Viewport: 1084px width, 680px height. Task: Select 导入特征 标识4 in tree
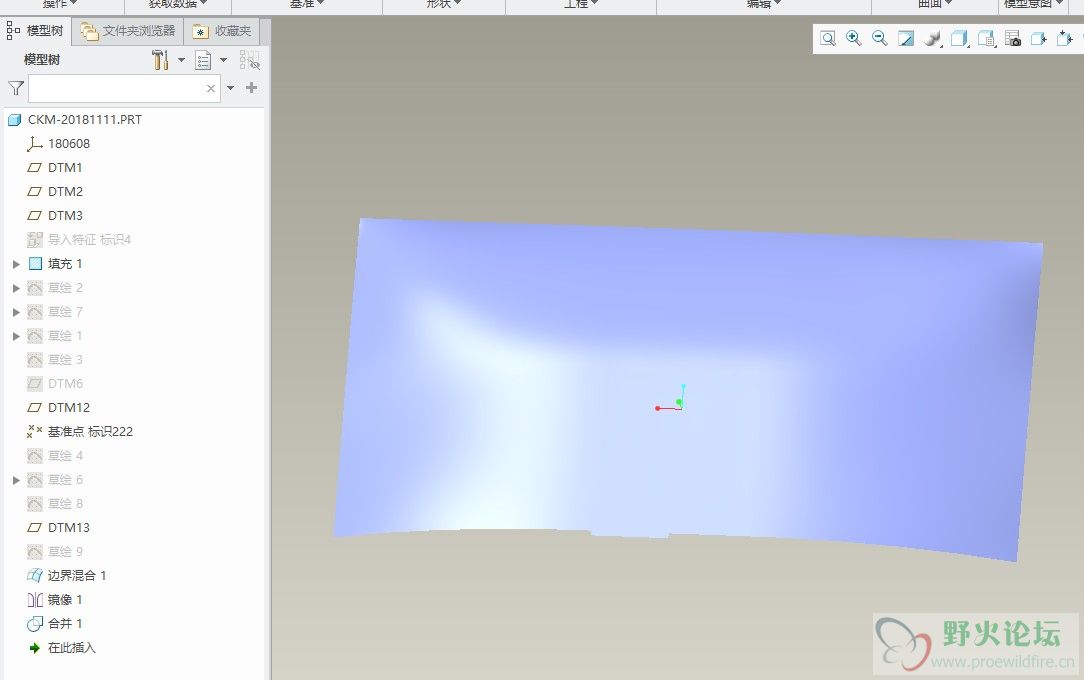tap(89, 240)
